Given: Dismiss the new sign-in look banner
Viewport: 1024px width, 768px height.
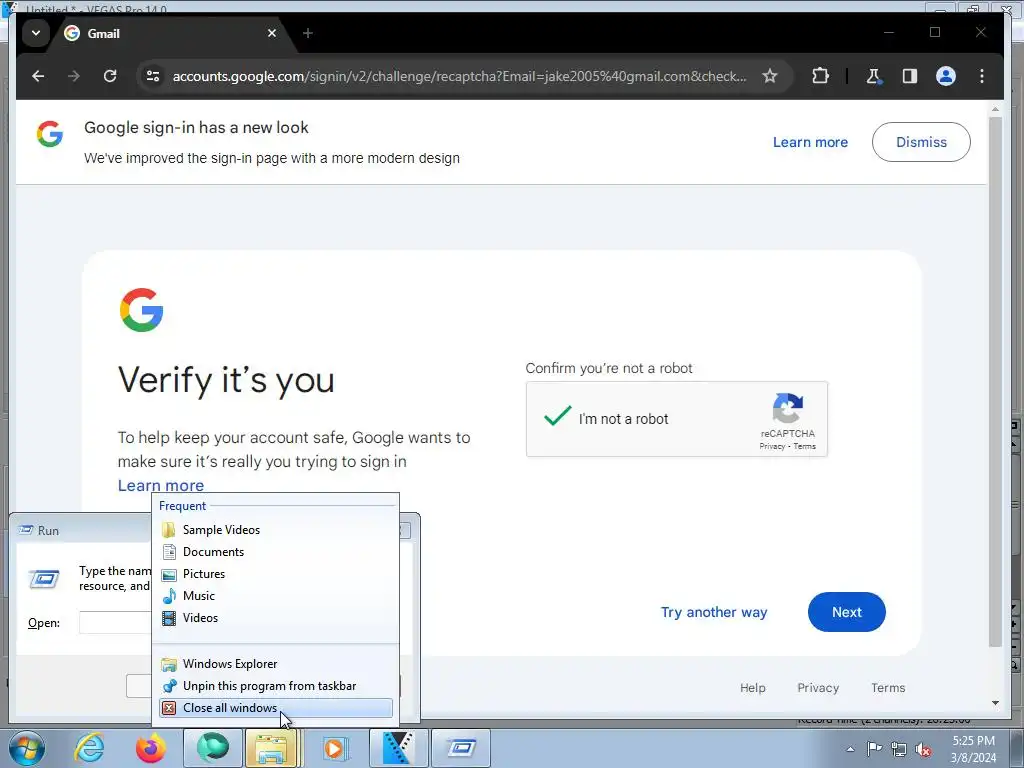Looking at the screenshot, I should point(921,142).
